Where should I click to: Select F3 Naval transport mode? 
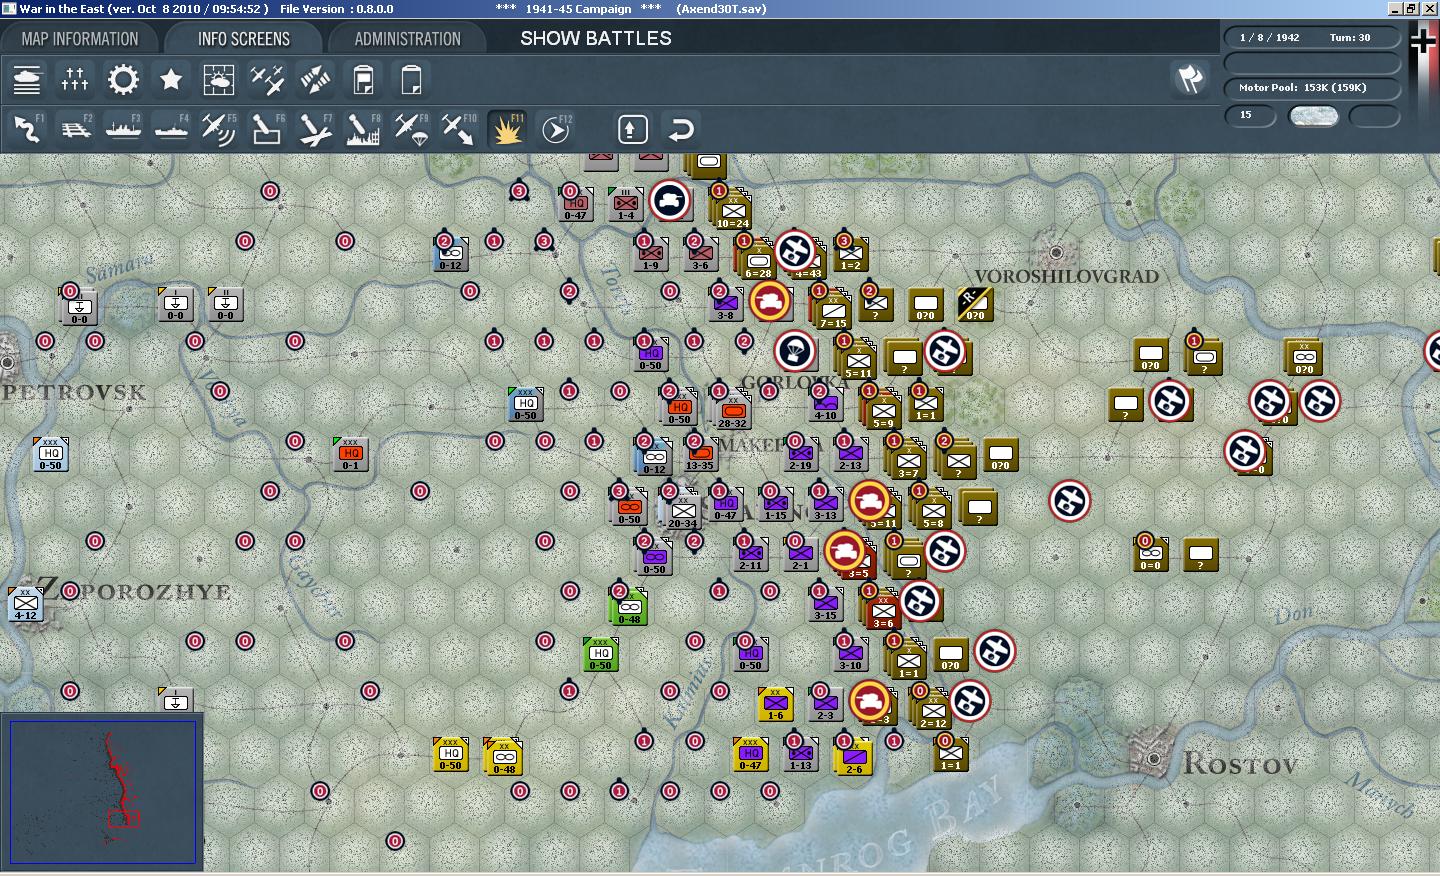tap(123, 129)
